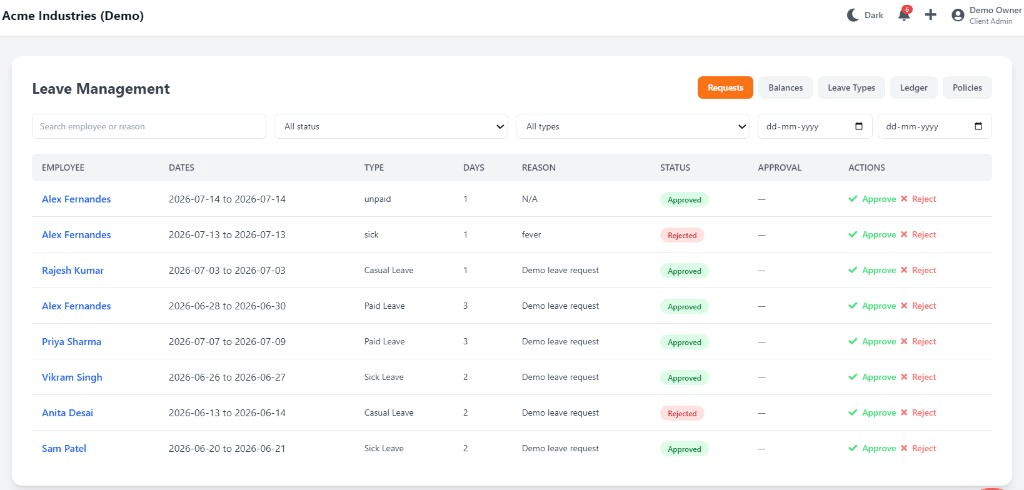Open Demo Owner profile avatar icon
The image size is (1024, 490).
click(x=958, y=15)
